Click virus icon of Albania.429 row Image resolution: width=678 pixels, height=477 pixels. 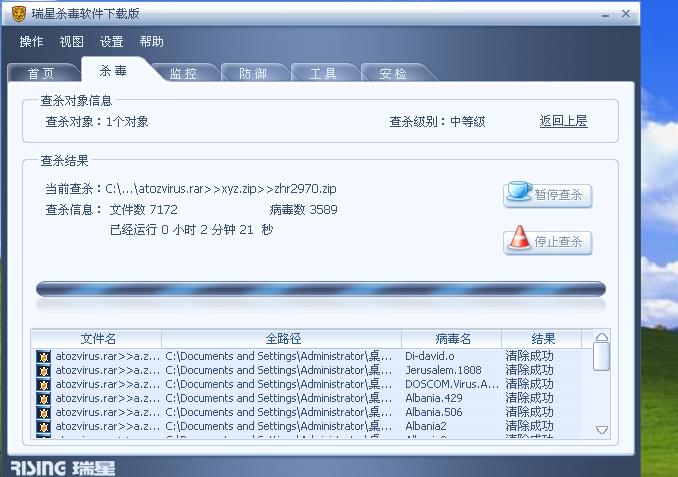[x=43, y=398]
